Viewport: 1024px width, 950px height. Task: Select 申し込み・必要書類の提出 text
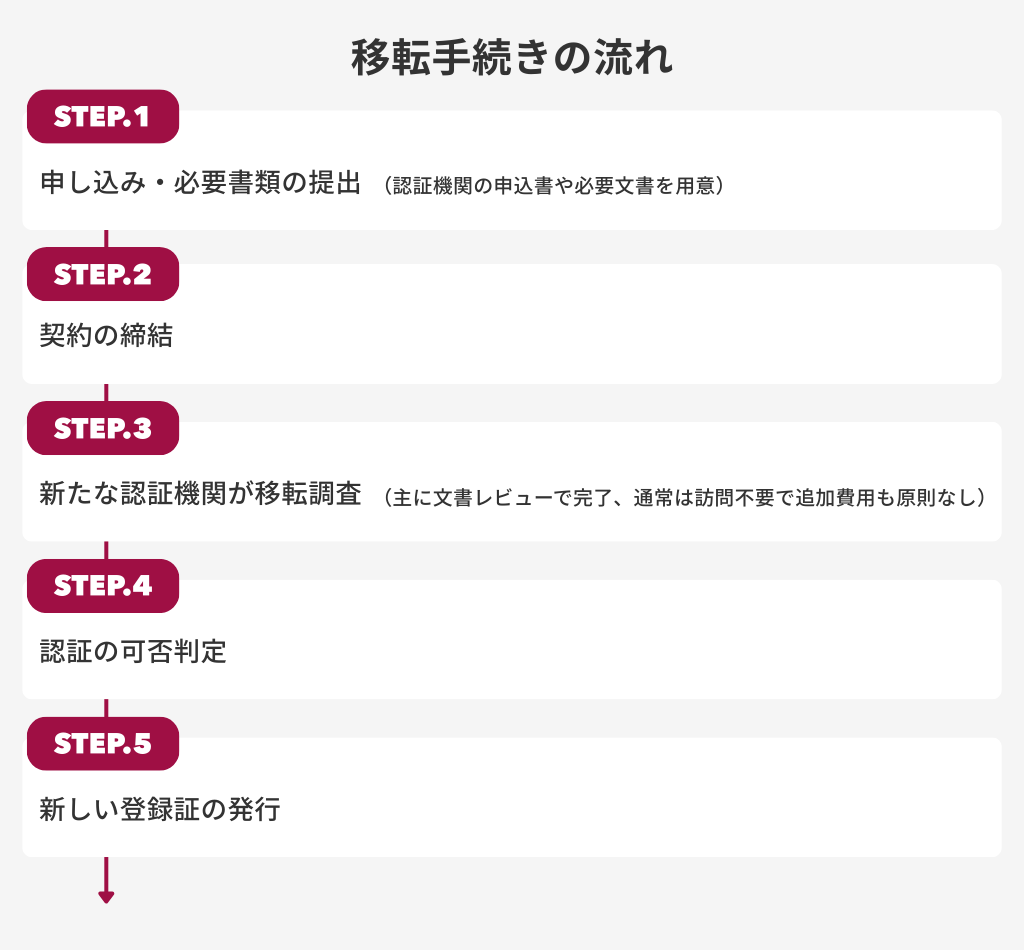pyautogui.click(x=200, y=184)
